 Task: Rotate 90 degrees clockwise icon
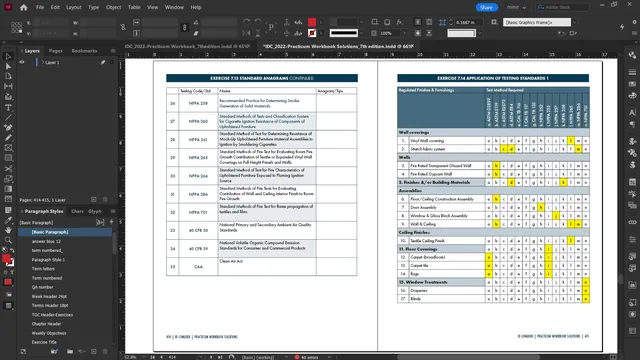246,22
